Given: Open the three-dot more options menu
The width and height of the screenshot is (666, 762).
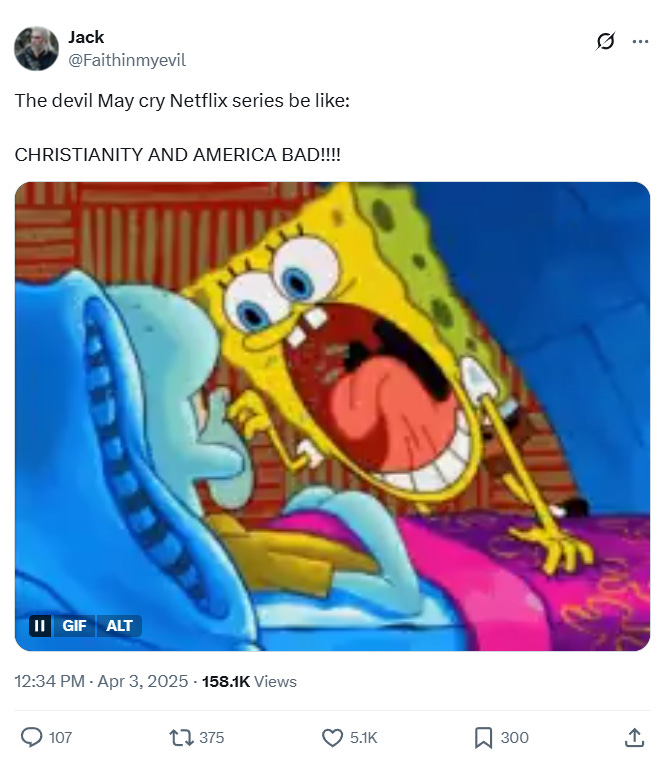Looking at the screenshot, I should (640, 41).
